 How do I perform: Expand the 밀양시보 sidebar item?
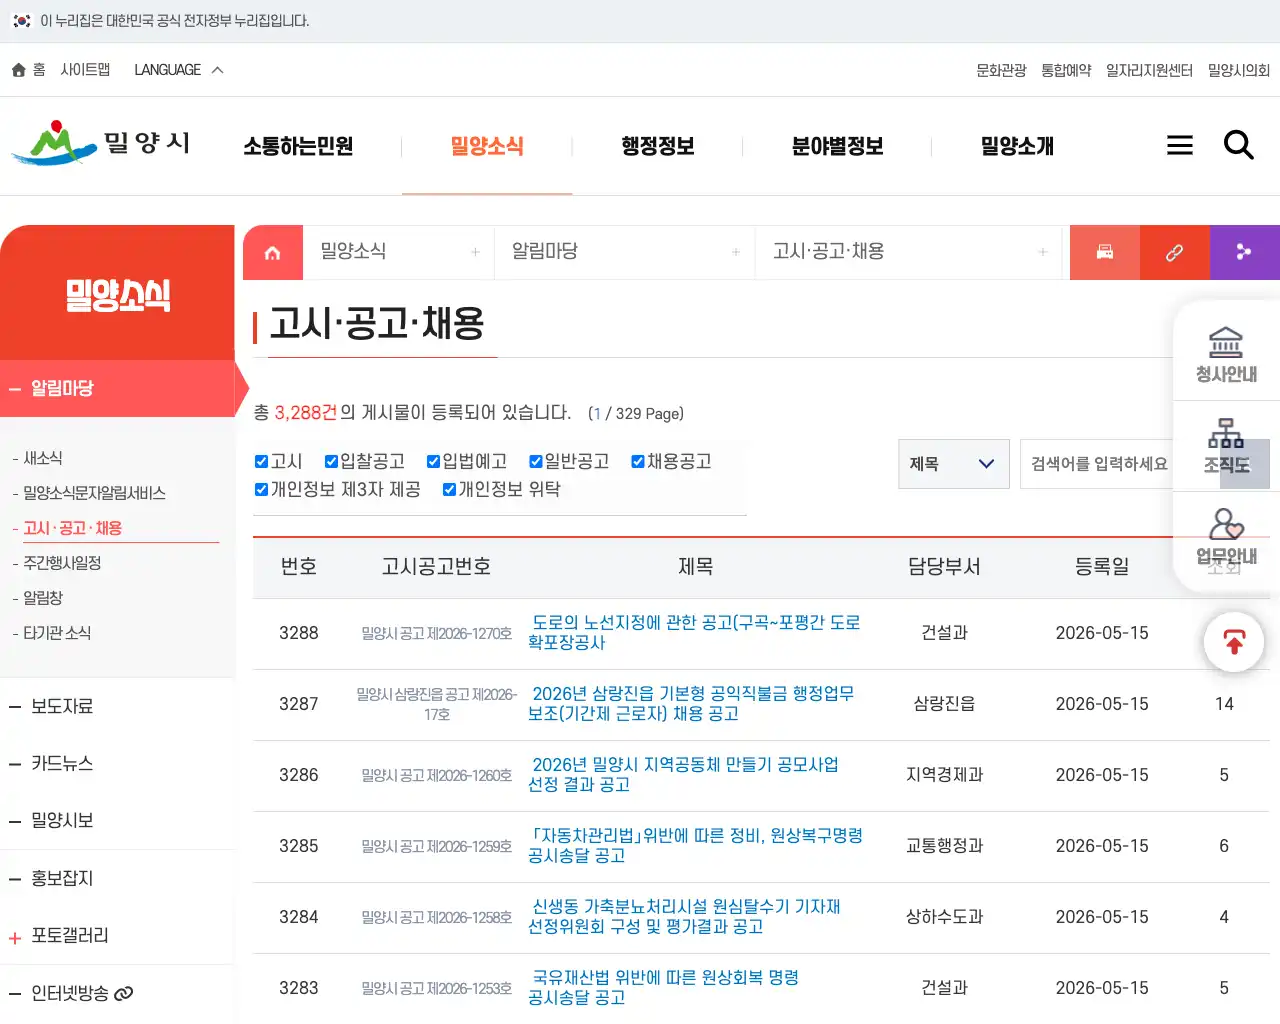[117, 821]
